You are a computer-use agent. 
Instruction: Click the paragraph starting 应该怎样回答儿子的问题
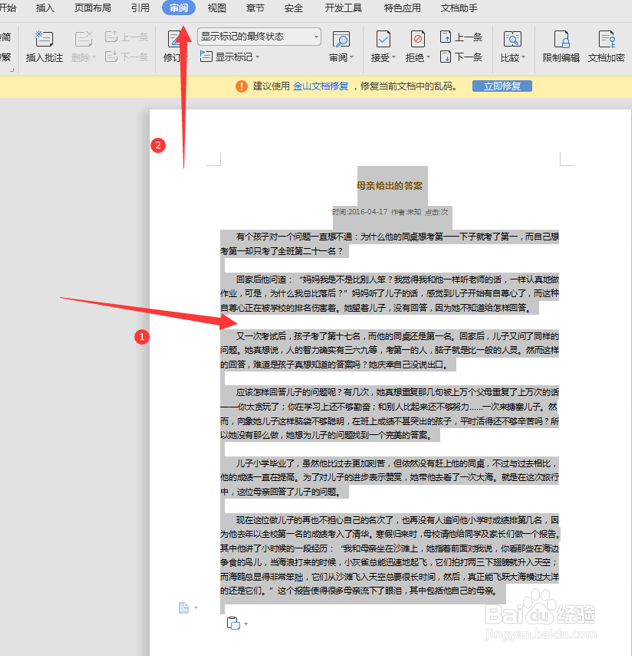pyautogui.click(x=389, y=414)
